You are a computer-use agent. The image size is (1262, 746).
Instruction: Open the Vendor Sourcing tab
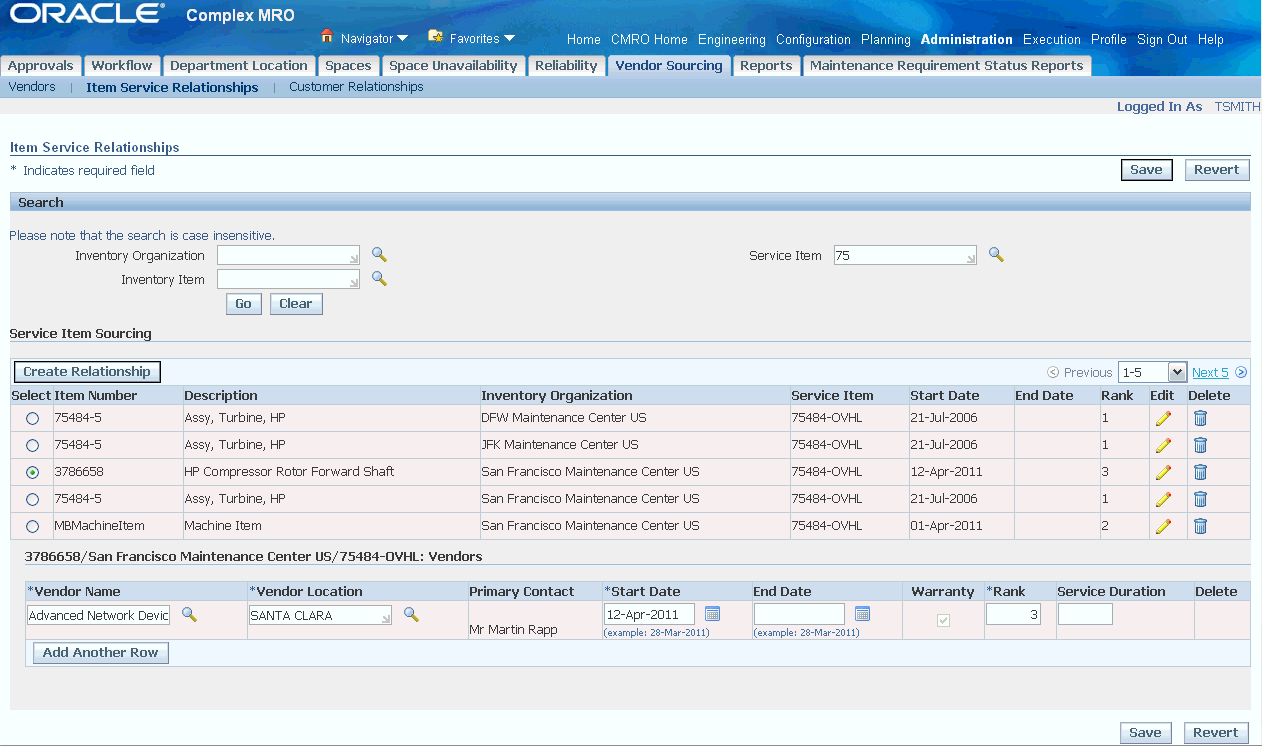[x=669, y=66]
